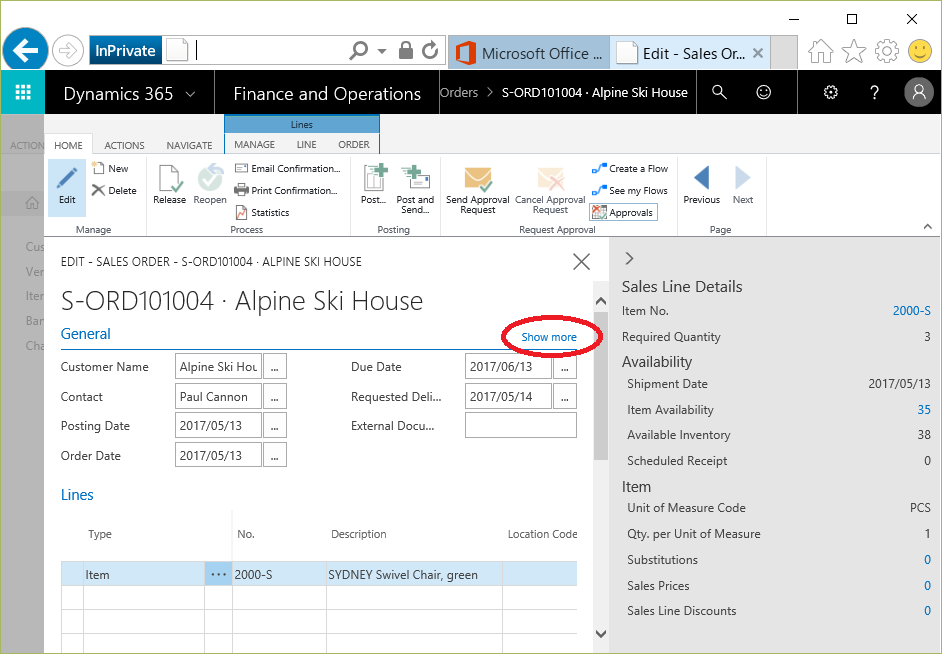Select the MANAGE tab under Lines
This screenshot has height=654, width=942.
click(255, 145)
